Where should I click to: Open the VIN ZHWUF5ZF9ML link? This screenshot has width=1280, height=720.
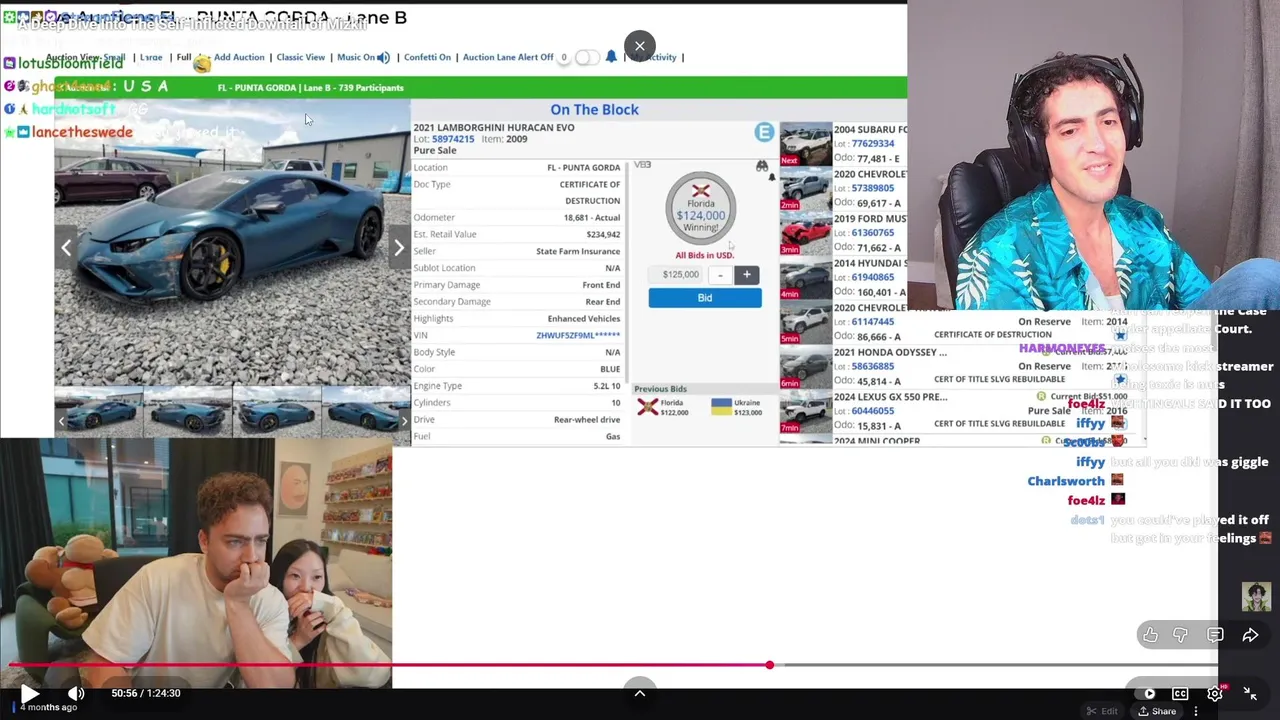pos(578,335)
